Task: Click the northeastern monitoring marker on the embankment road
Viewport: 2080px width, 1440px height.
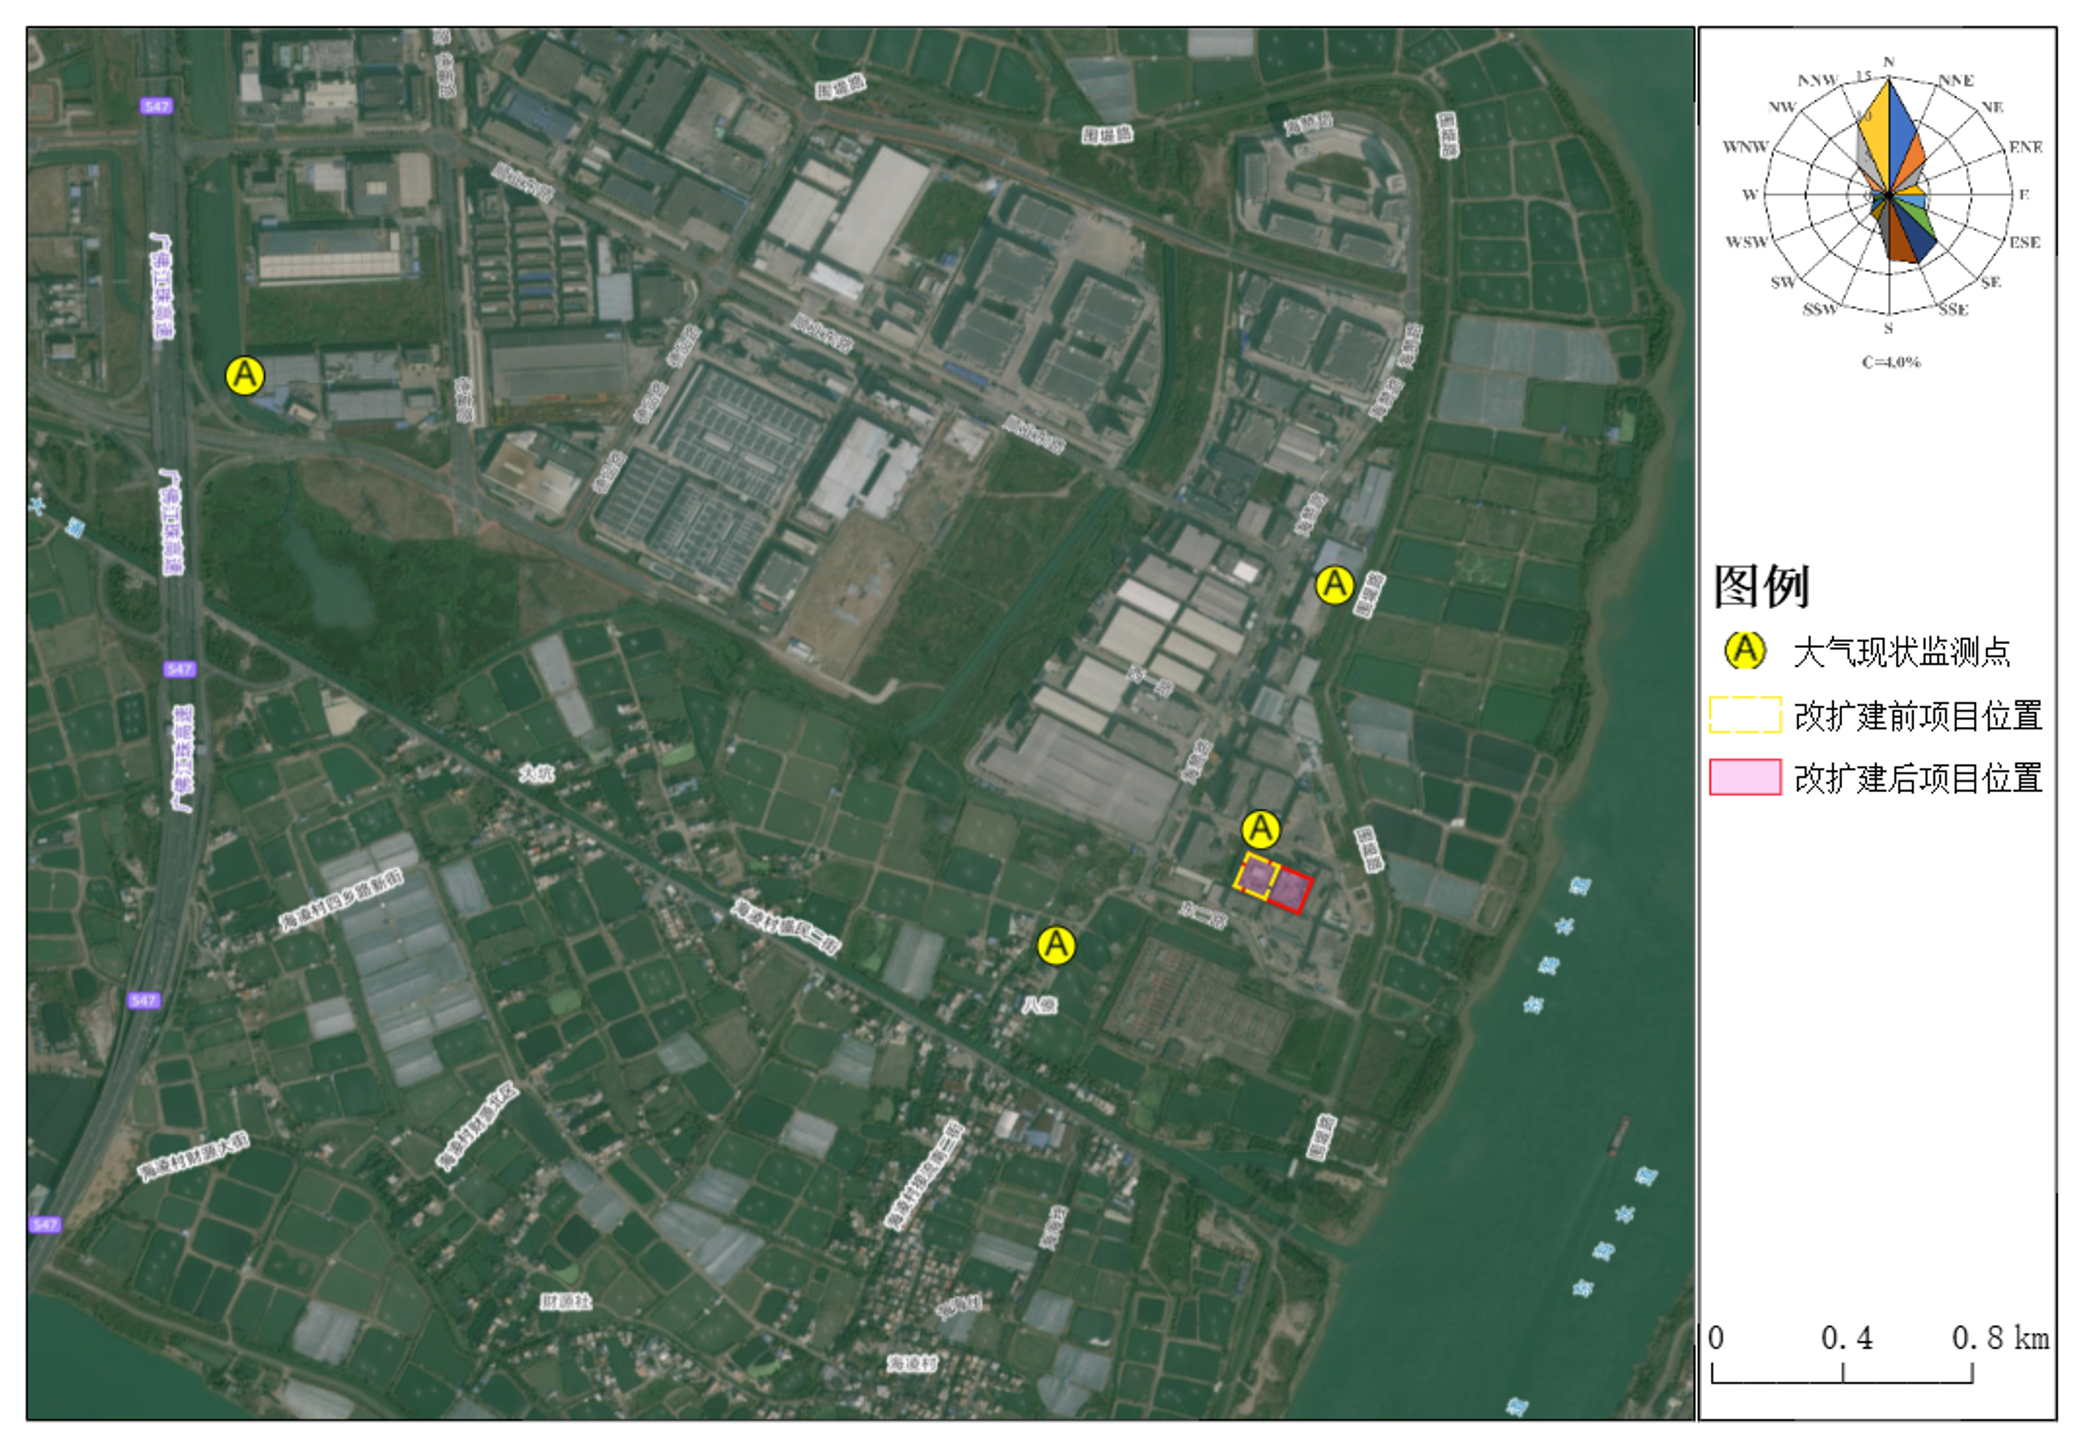Action: pos(1334,585)
